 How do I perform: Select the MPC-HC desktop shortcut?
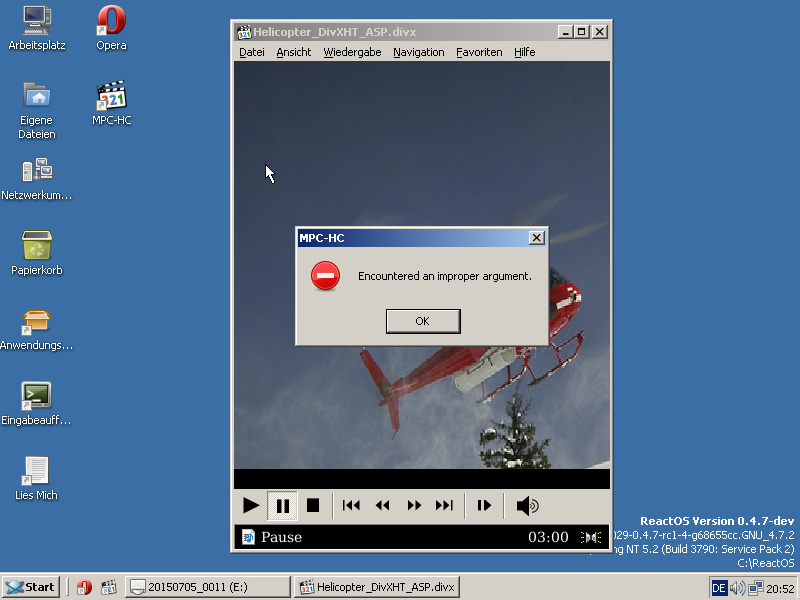[x=111, y=103]
